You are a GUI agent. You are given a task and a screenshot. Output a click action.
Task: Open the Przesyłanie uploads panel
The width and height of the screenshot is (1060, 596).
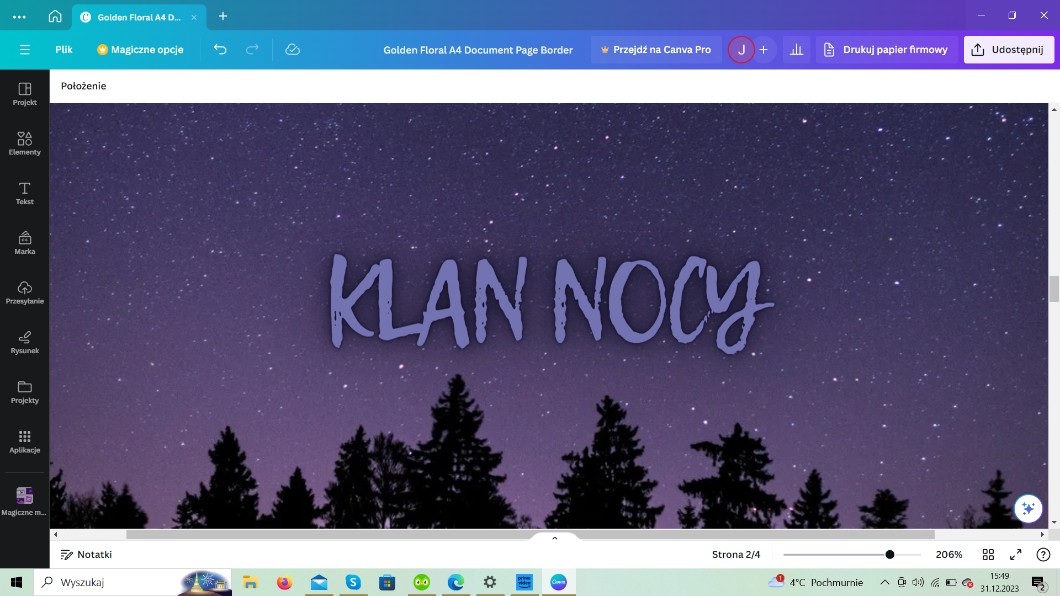[25, 292]
